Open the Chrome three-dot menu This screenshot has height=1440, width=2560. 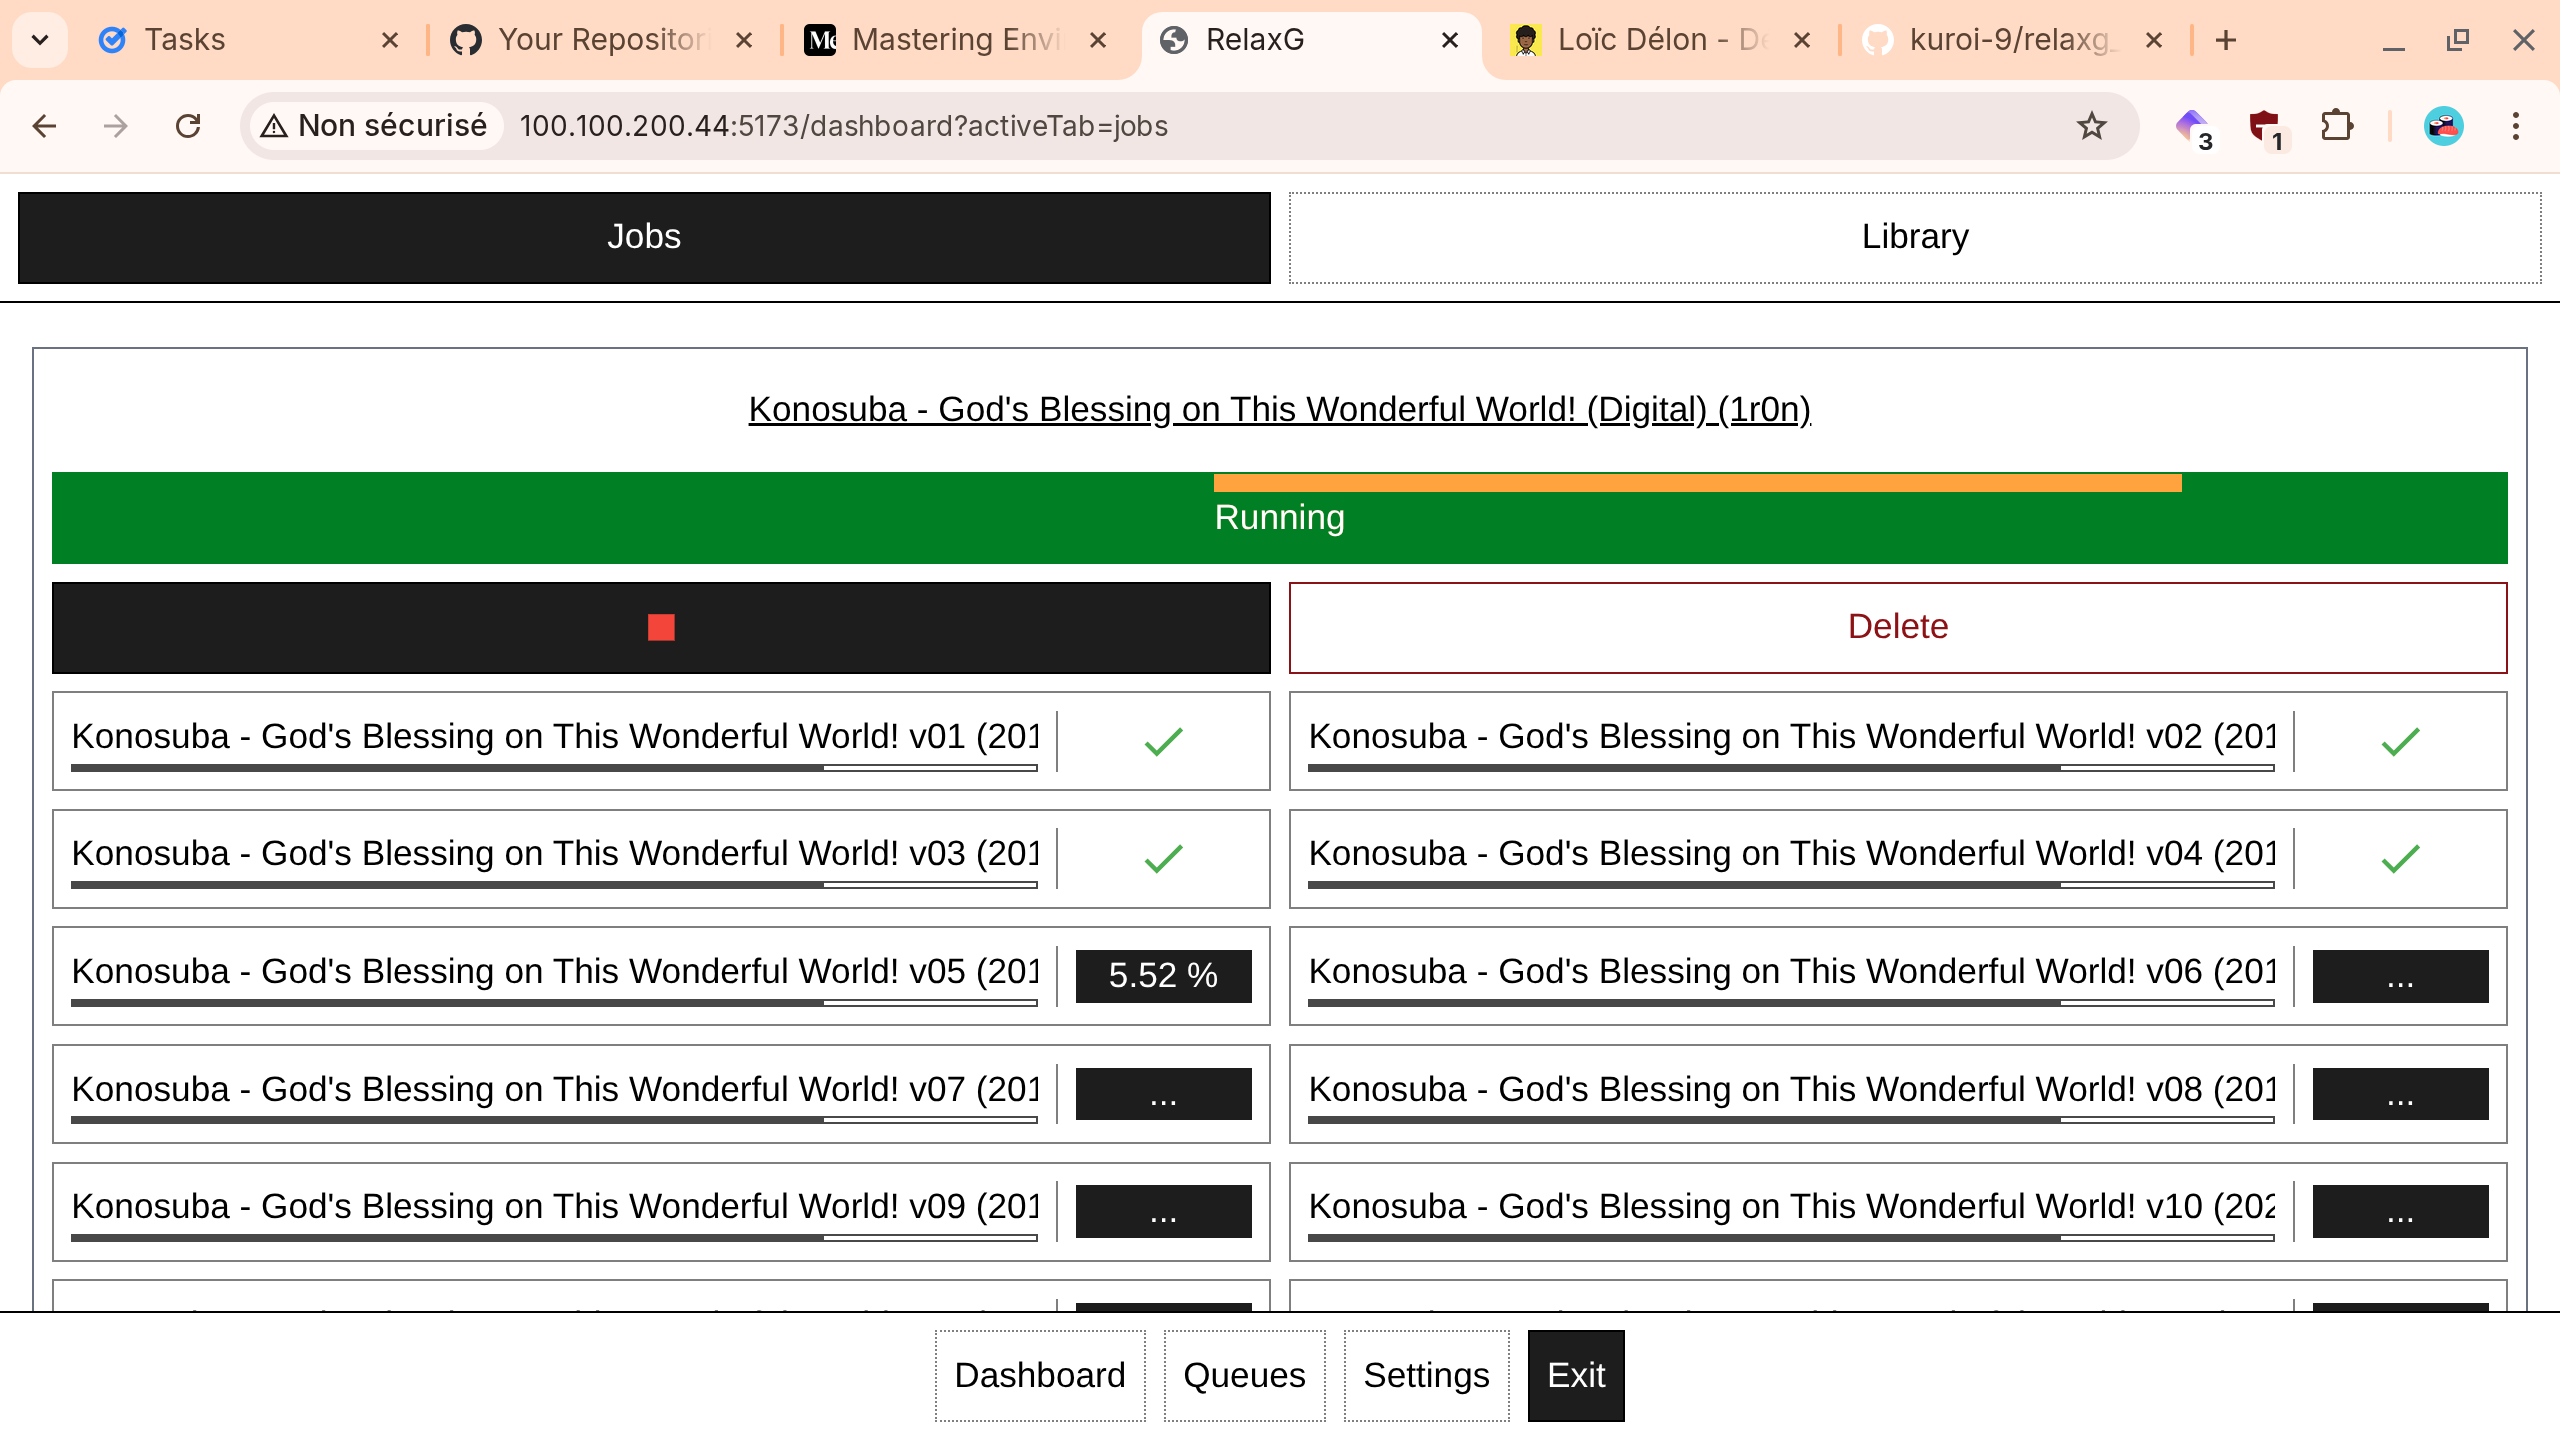(x=2516, y=126)
